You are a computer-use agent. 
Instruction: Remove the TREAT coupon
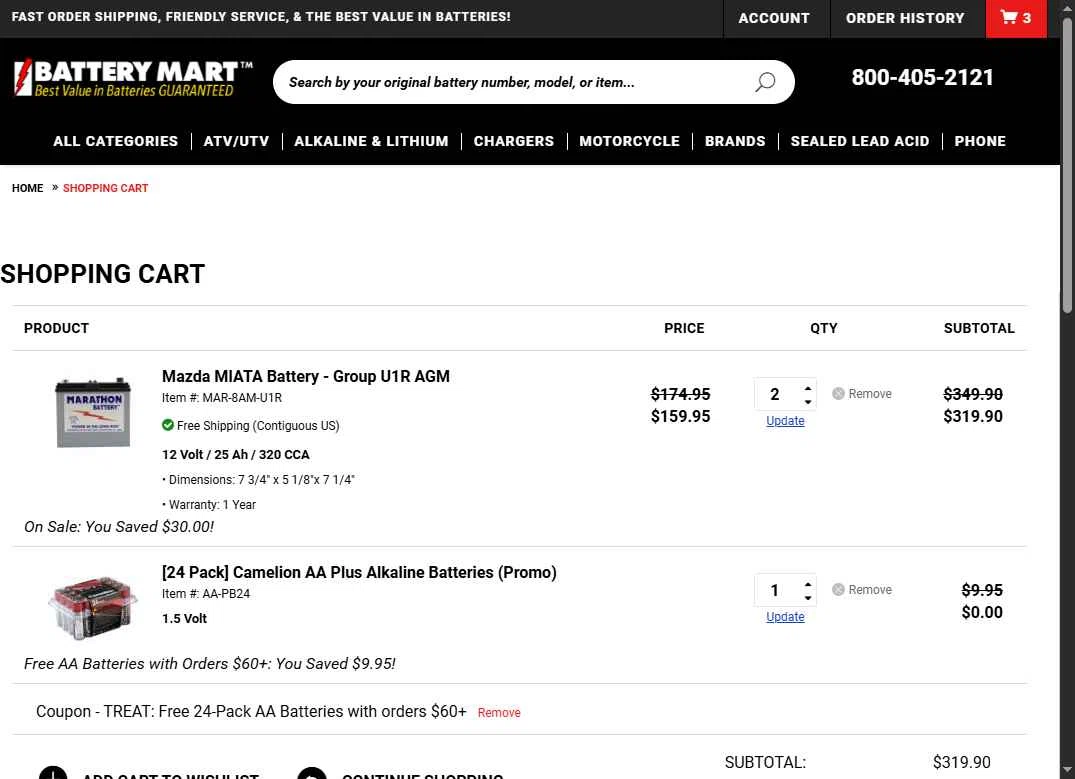(499, 712)
